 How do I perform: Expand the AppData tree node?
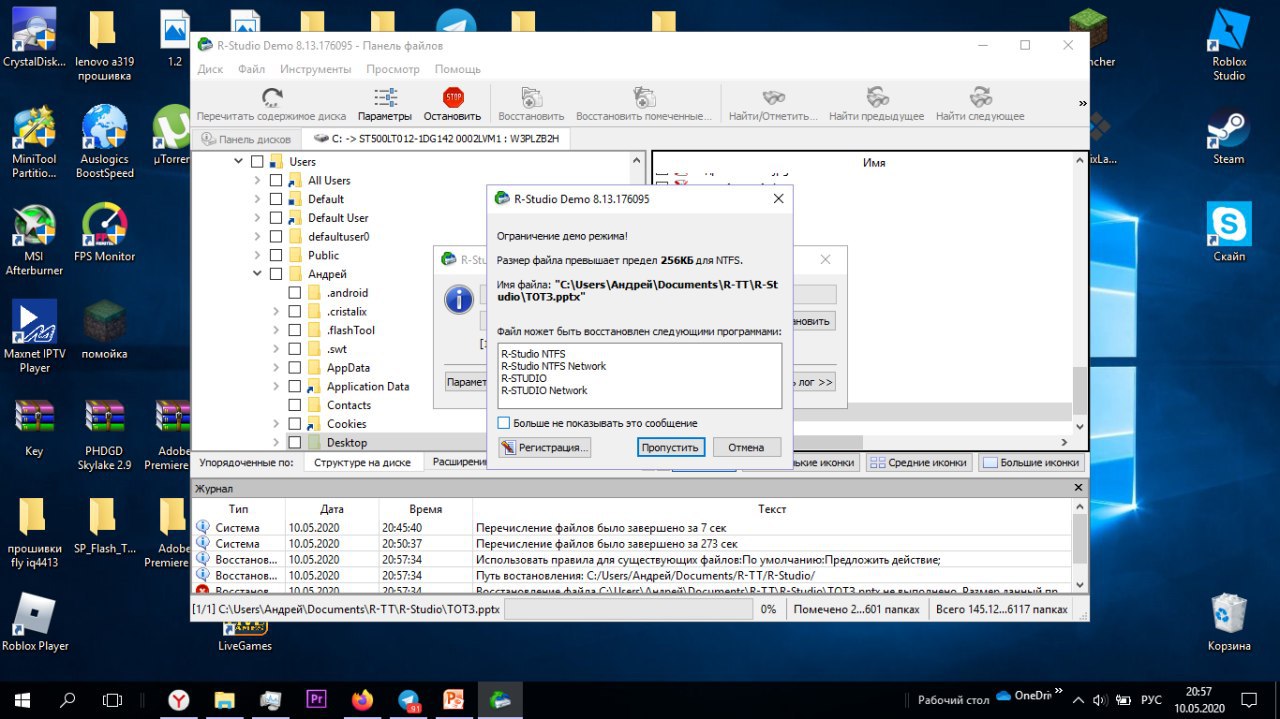tap(276, 367)
